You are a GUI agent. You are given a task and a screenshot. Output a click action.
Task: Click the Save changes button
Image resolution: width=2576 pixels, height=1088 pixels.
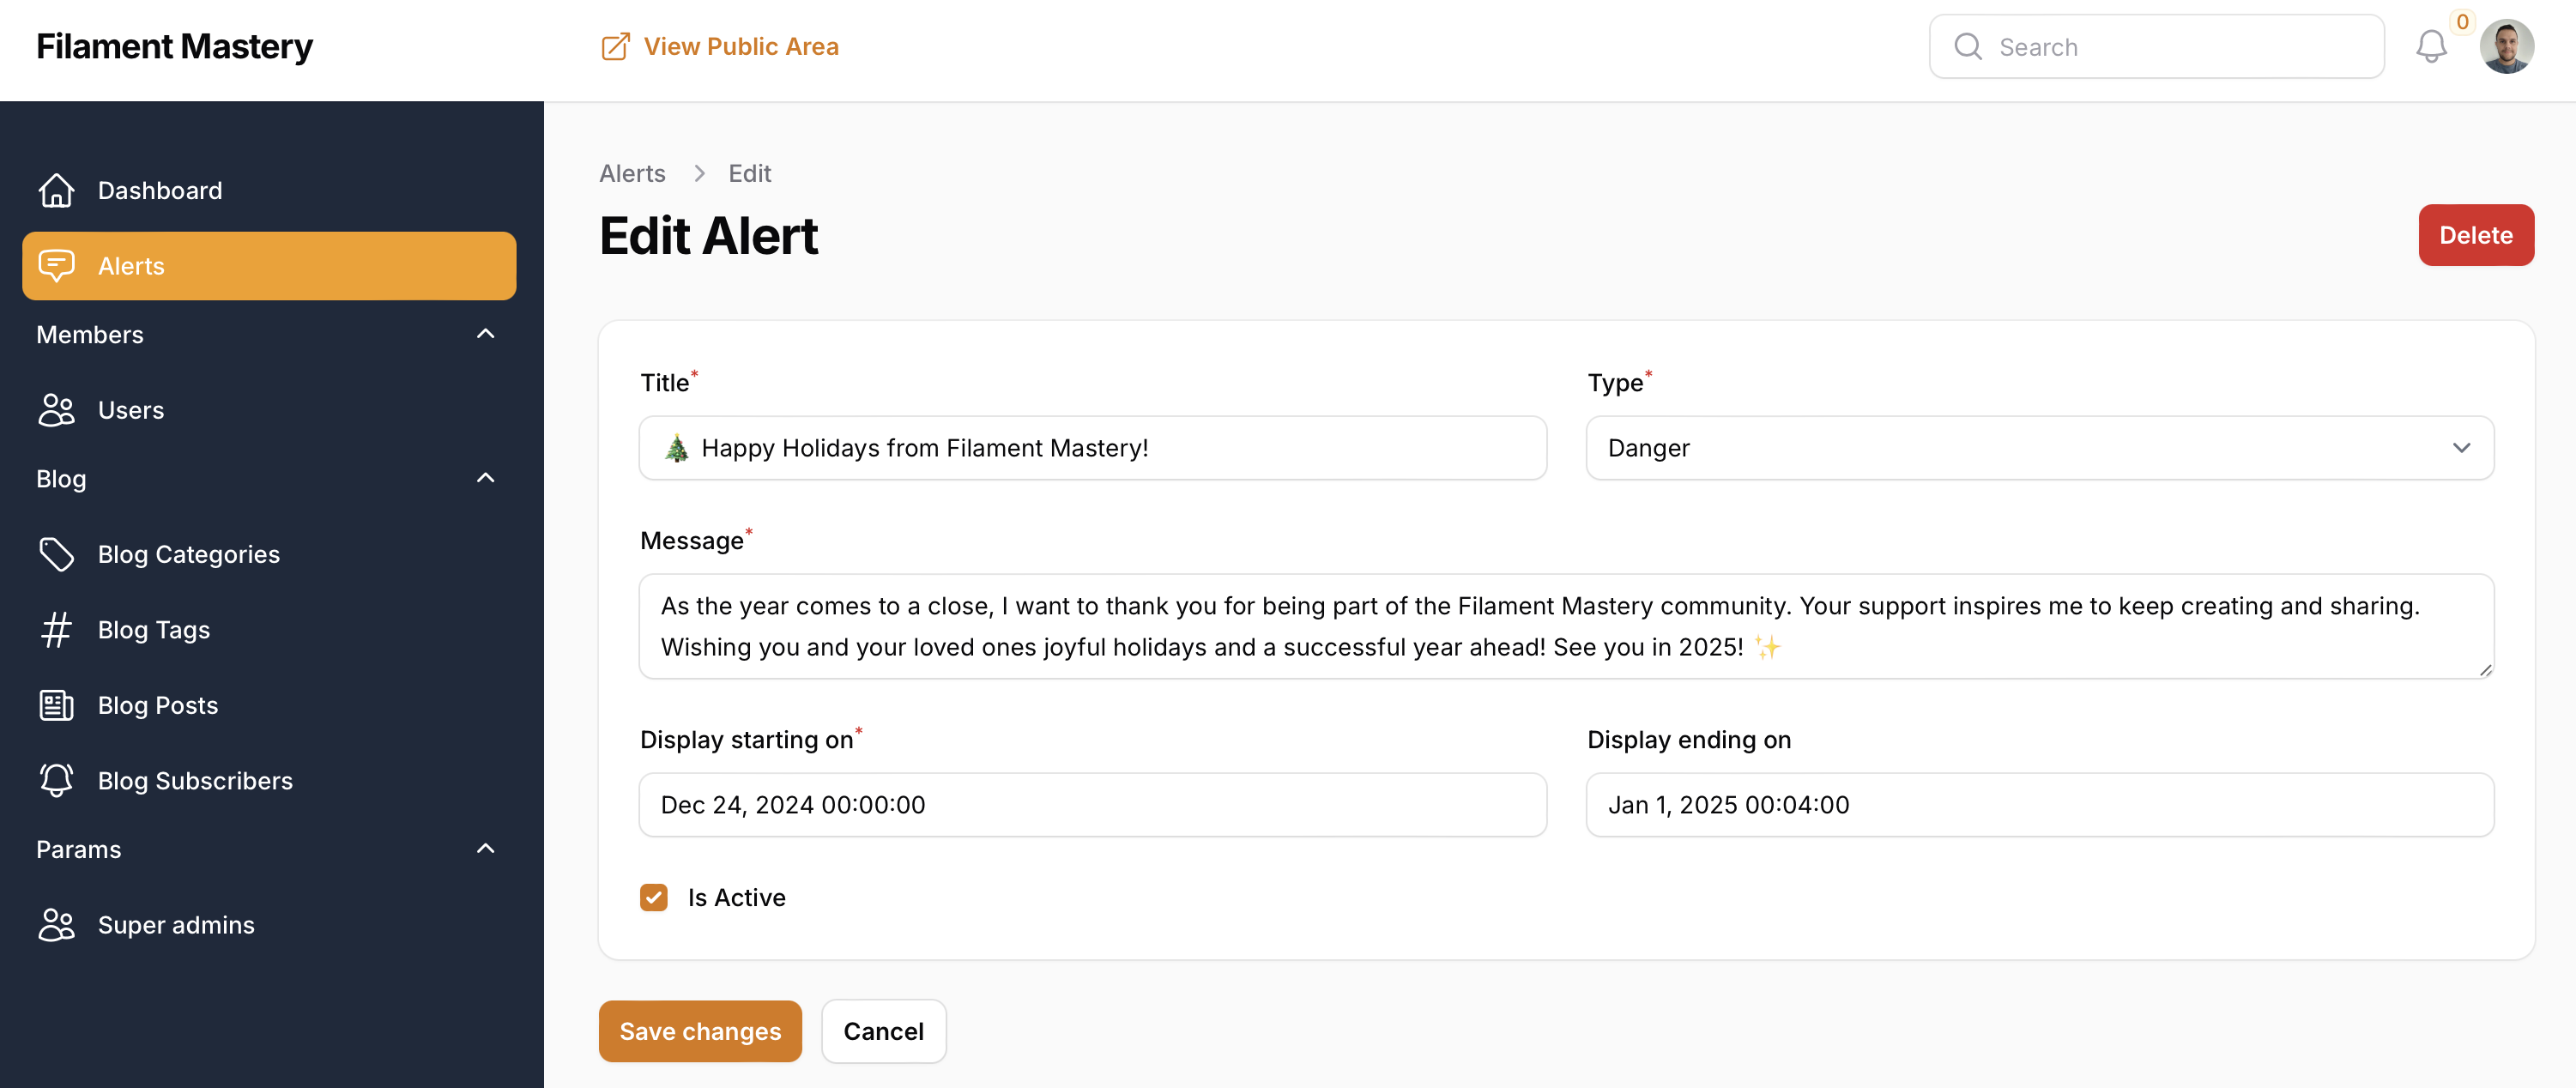(x=700, y=1031)
